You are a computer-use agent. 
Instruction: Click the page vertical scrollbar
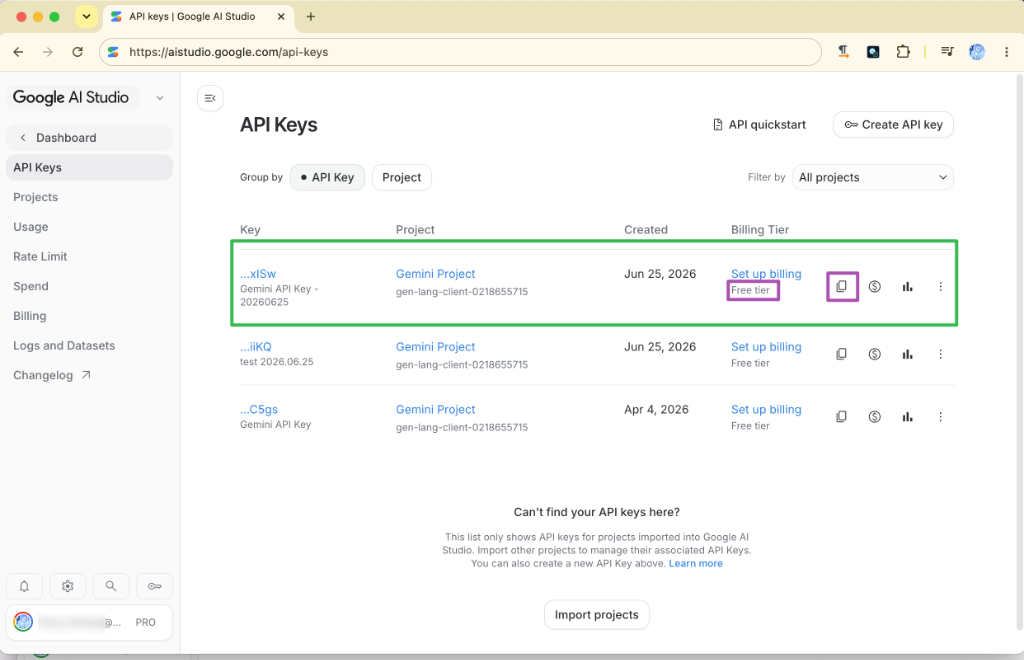(1019, 353)
